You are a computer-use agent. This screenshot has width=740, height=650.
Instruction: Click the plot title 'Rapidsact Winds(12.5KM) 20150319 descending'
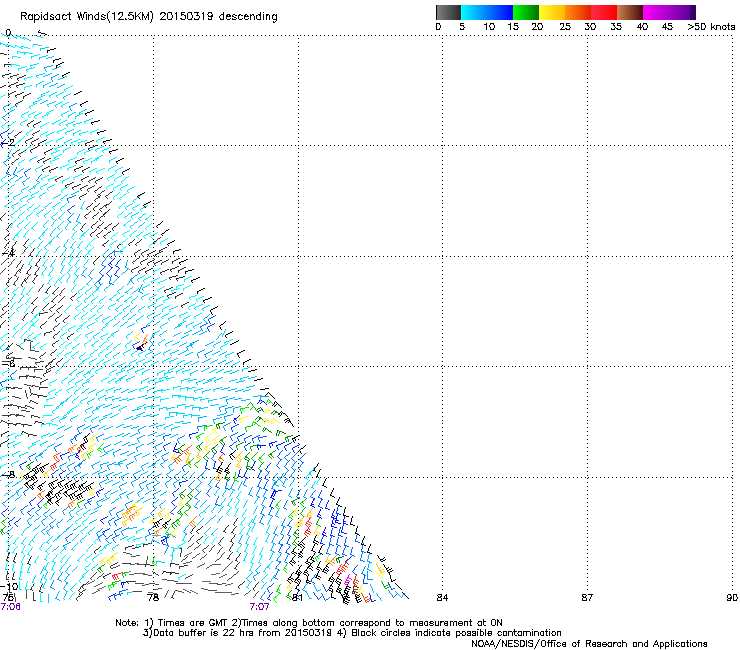149,17
